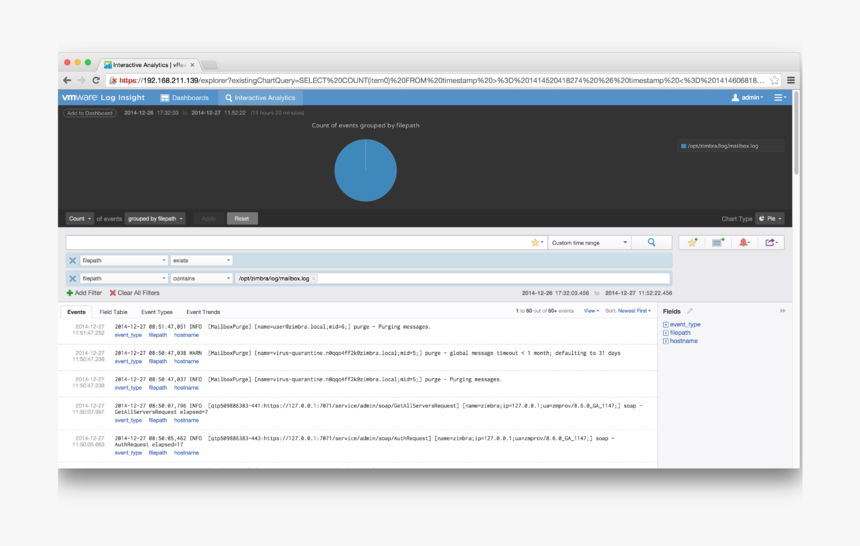Go forward in browser history

(x=81, y=80)
